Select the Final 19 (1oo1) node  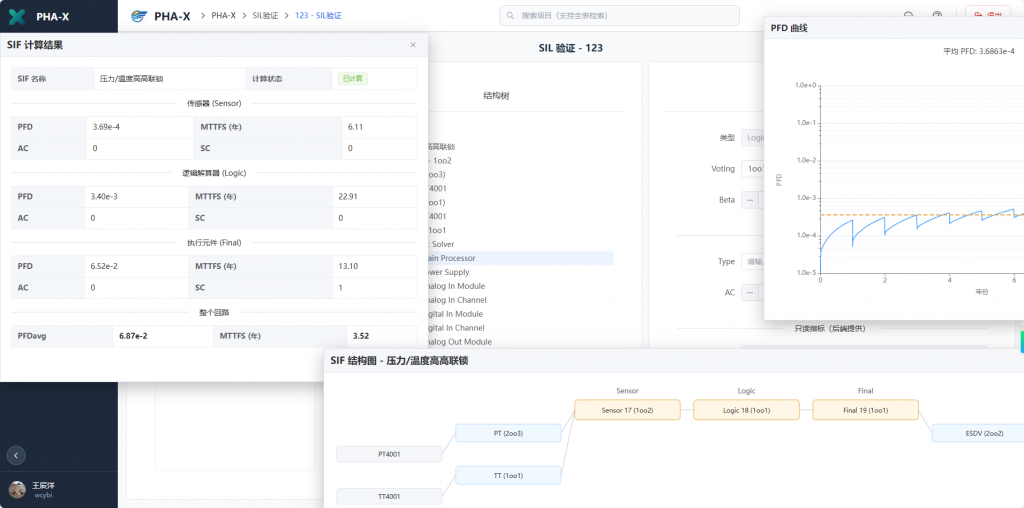[865, 410]
